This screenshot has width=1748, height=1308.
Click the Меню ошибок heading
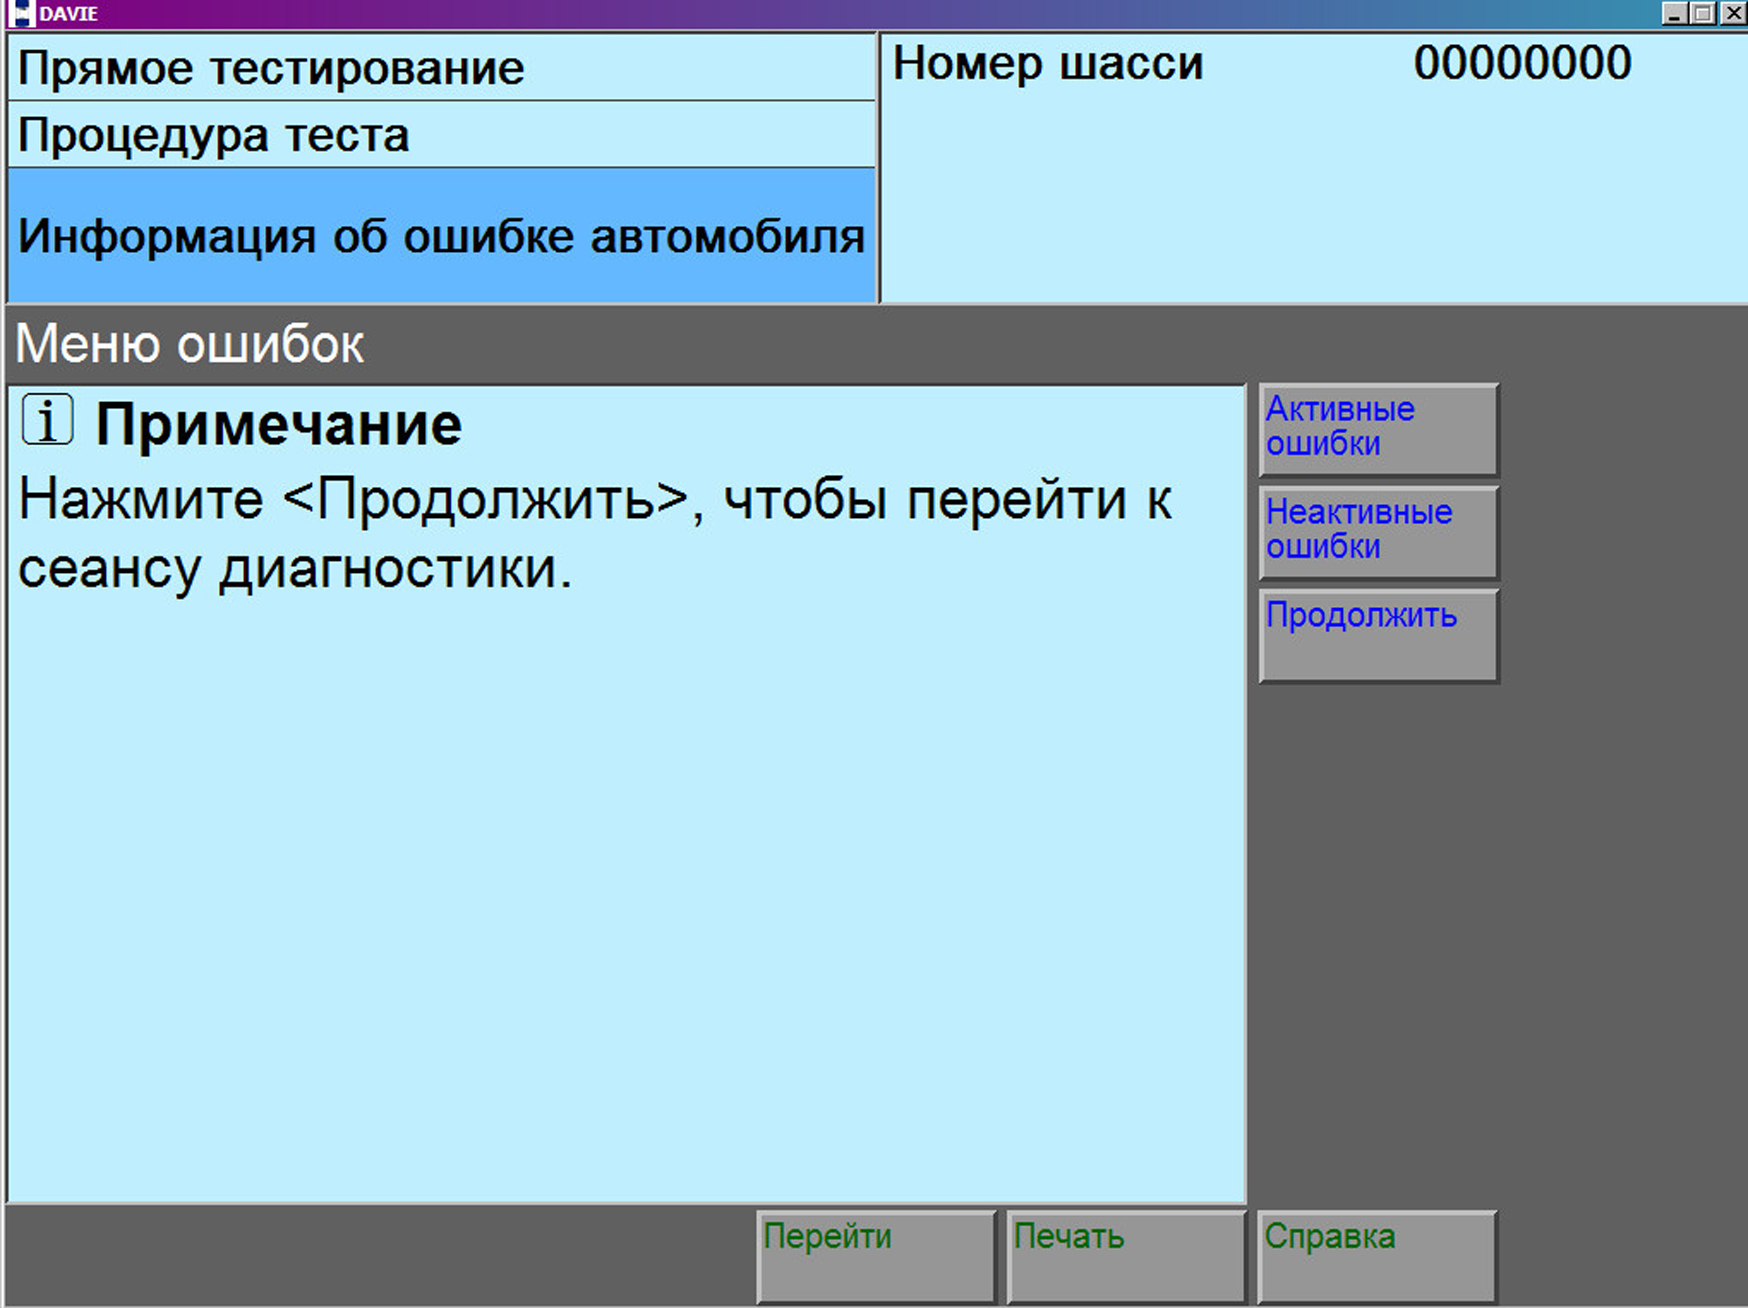point(190,344)
